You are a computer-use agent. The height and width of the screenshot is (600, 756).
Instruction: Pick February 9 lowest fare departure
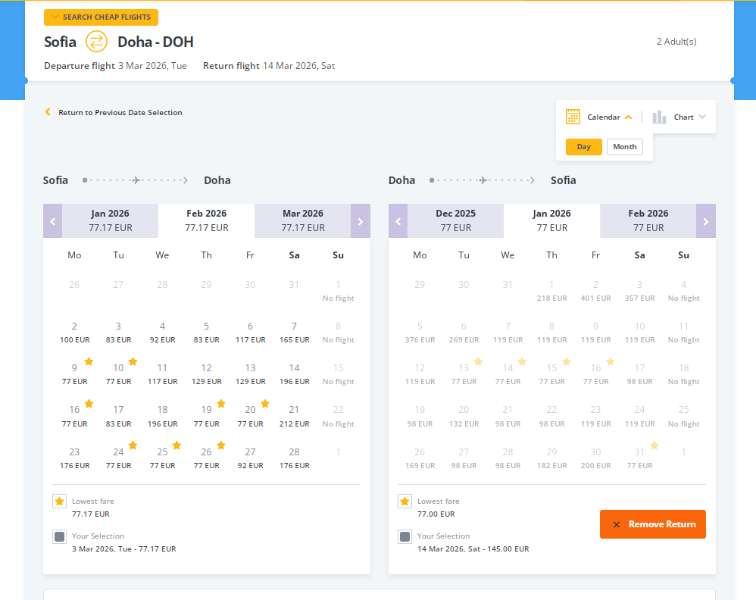(x=74, y=374)
